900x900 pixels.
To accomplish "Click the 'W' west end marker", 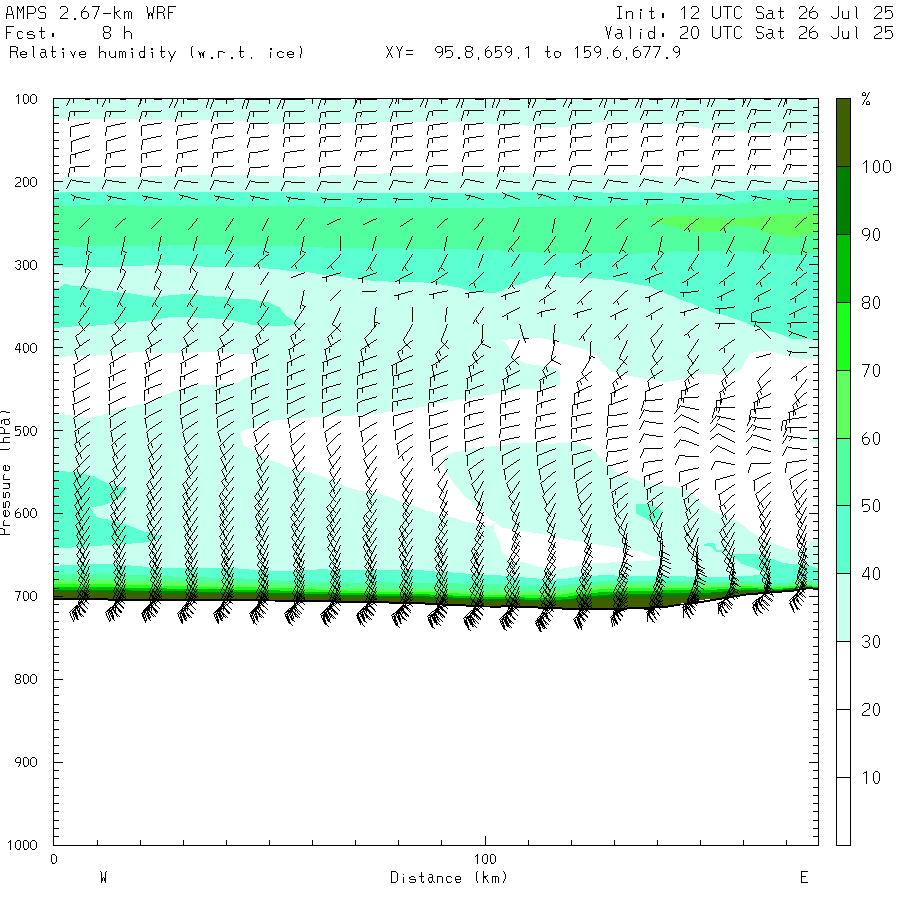I will (103, 878).
